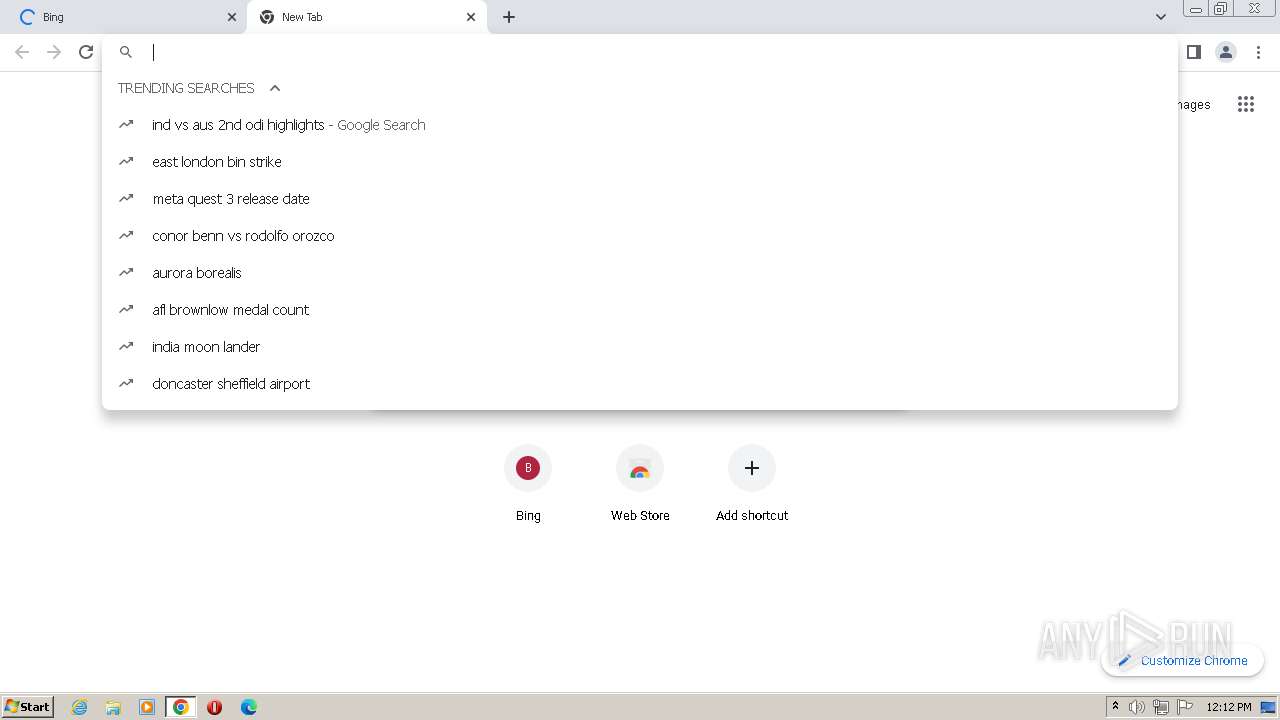Click the reload page icon
Screen dimensions: 1280x720
click(x=86, y=52)
